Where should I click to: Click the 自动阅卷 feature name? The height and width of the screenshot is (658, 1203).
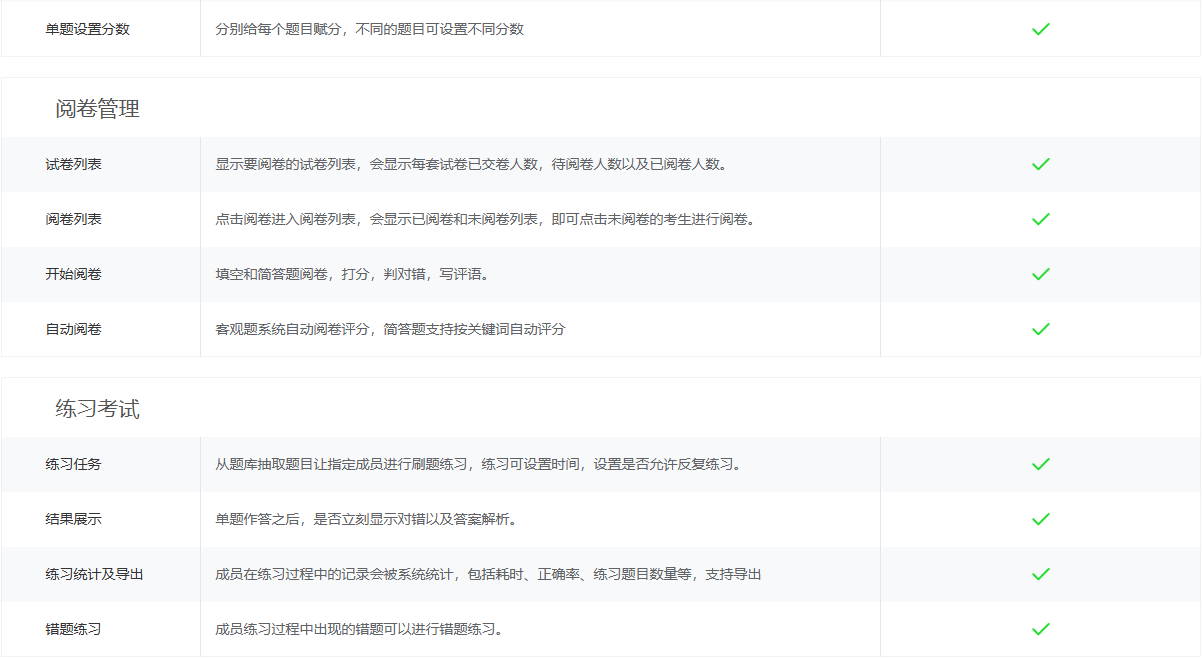coord(73,329)
